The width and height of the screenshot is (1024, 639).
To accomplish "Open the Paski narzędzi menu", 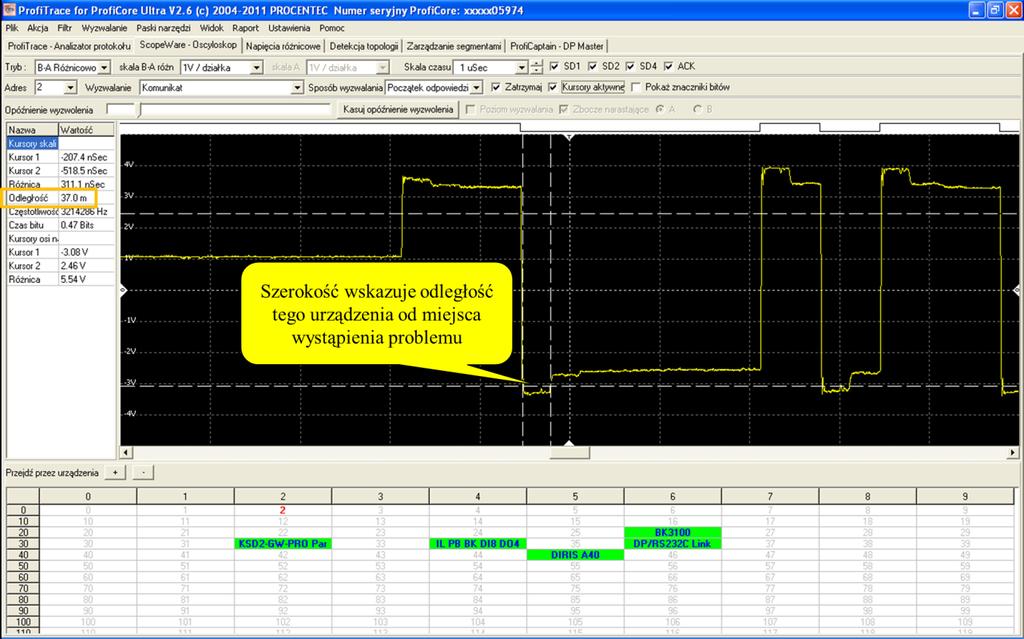I will 163,28.
